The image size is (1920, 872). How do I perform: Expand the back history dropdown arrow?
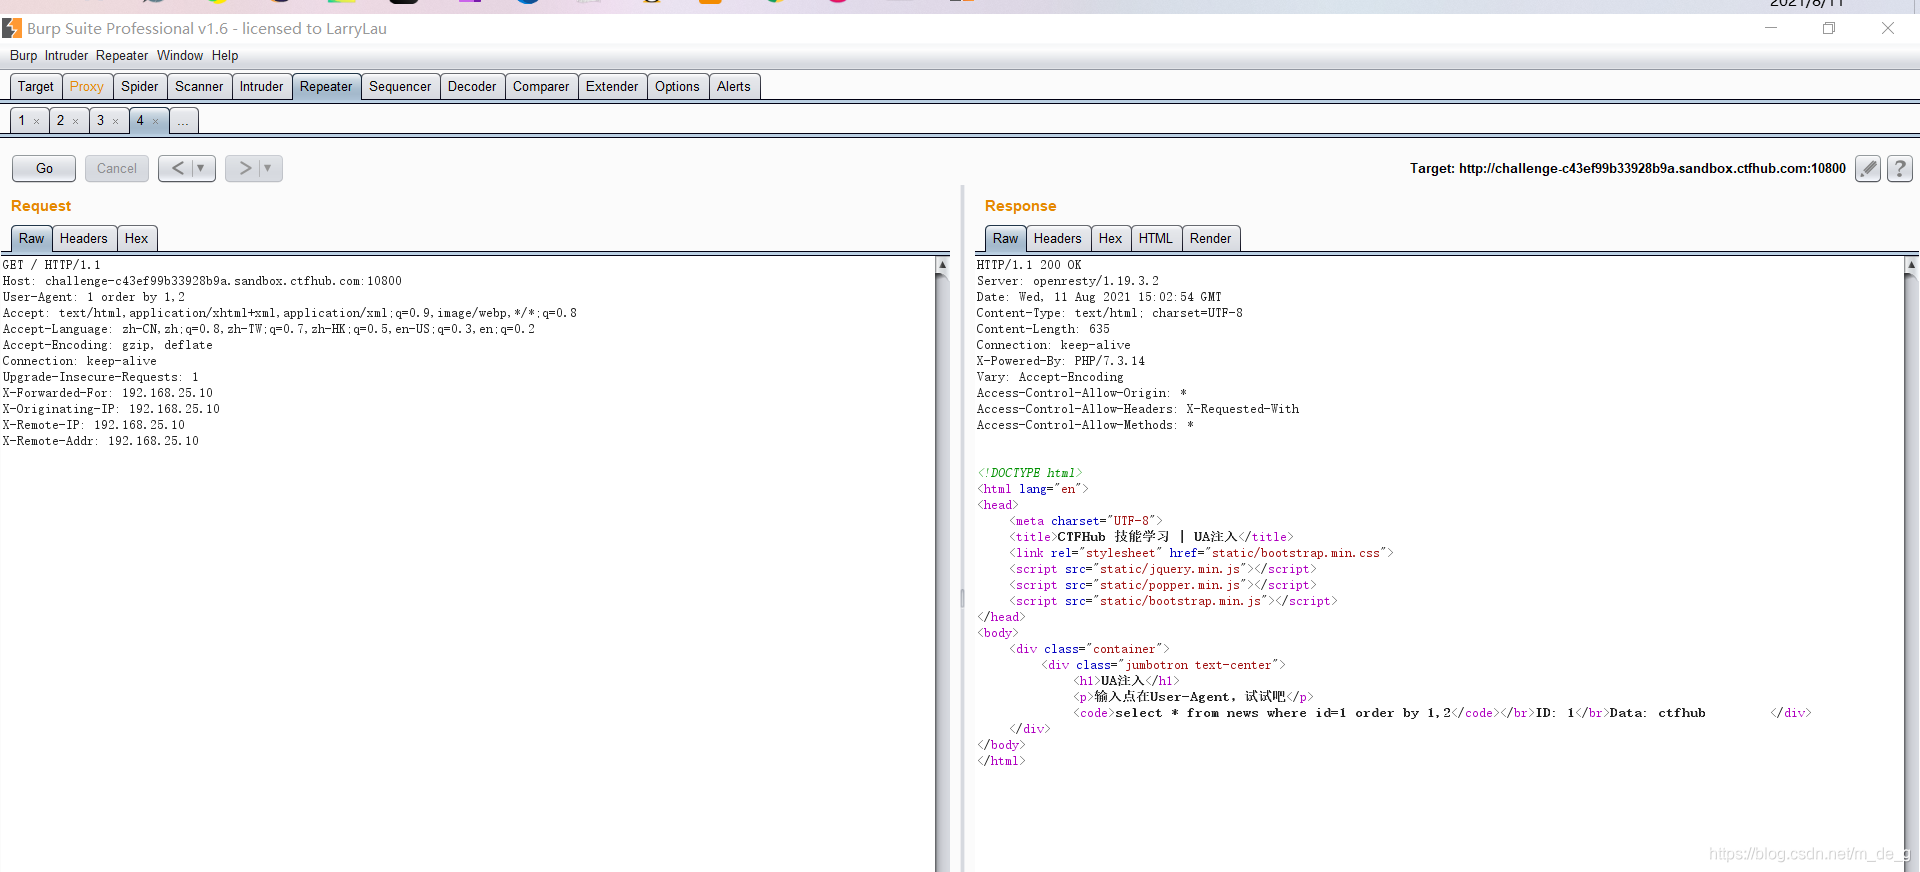[201, 168]
